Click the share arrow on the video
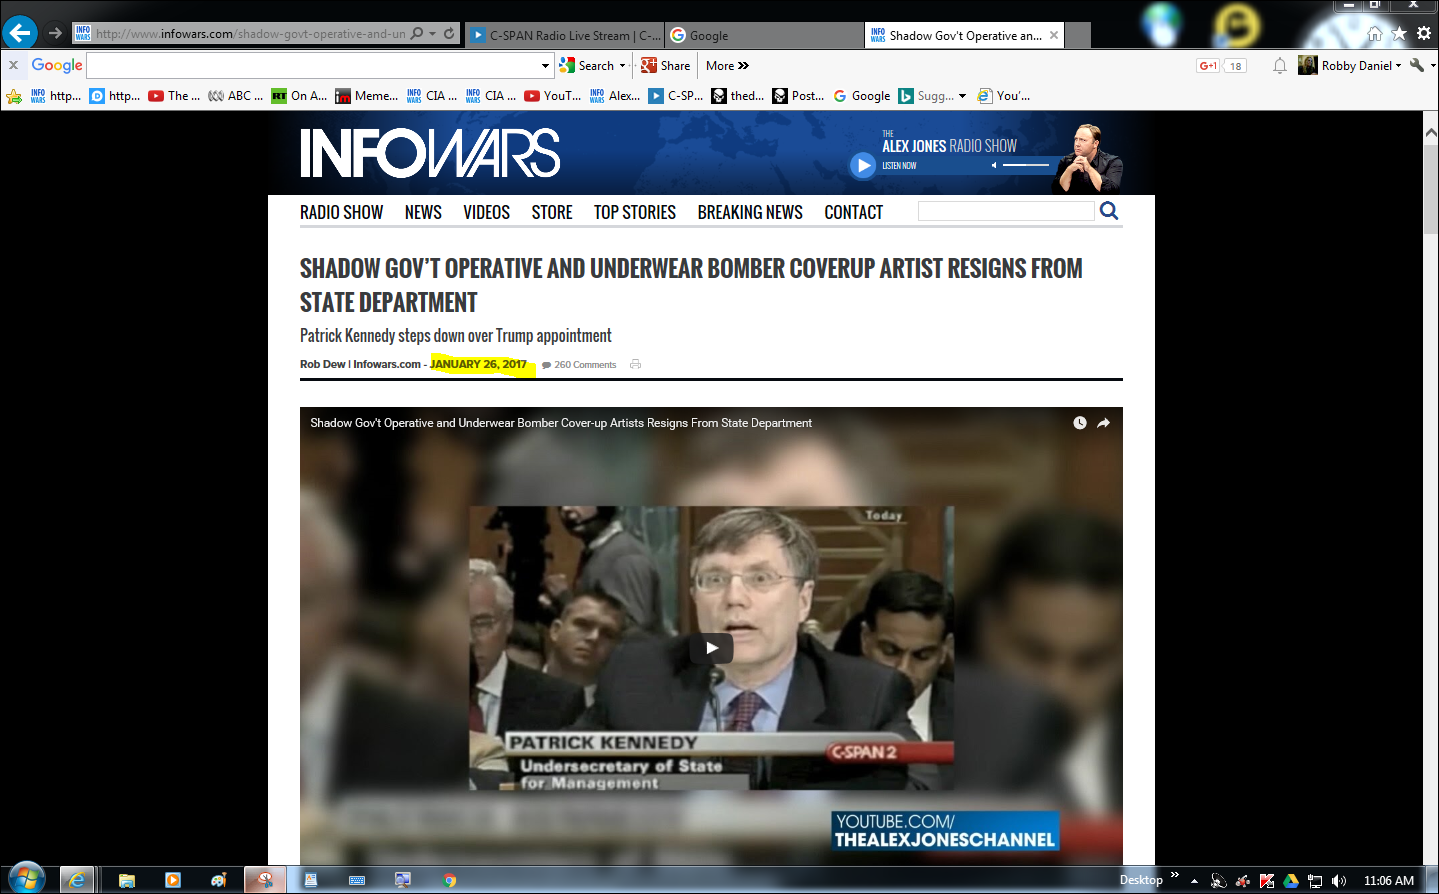The height and width of the screenshot is (894, 1439). click(1104, 423)
